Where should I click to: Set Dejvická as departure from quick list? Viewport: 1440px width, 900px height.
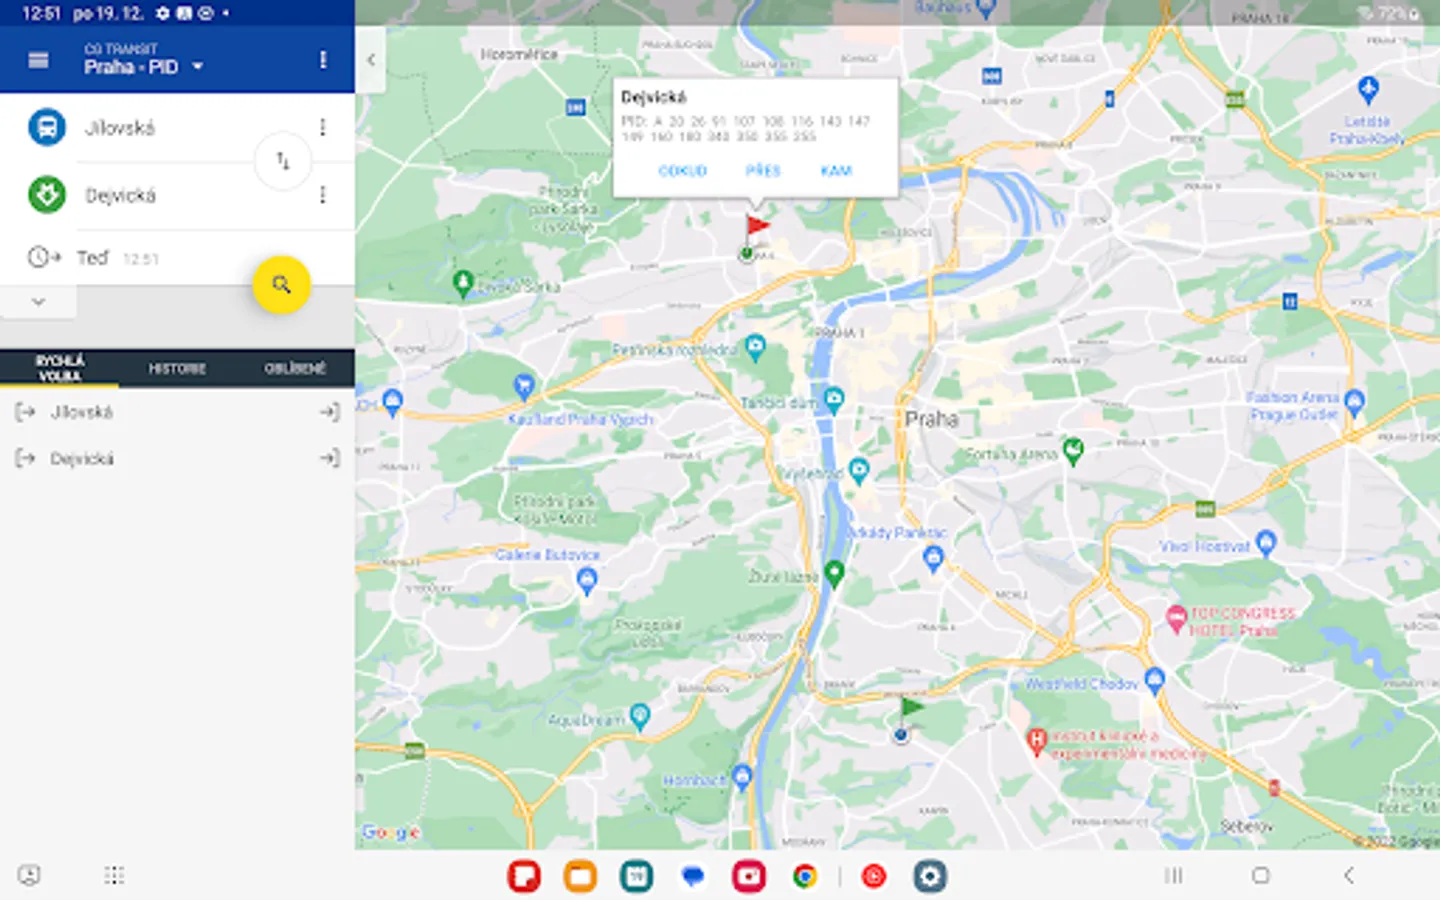point(25,458)
